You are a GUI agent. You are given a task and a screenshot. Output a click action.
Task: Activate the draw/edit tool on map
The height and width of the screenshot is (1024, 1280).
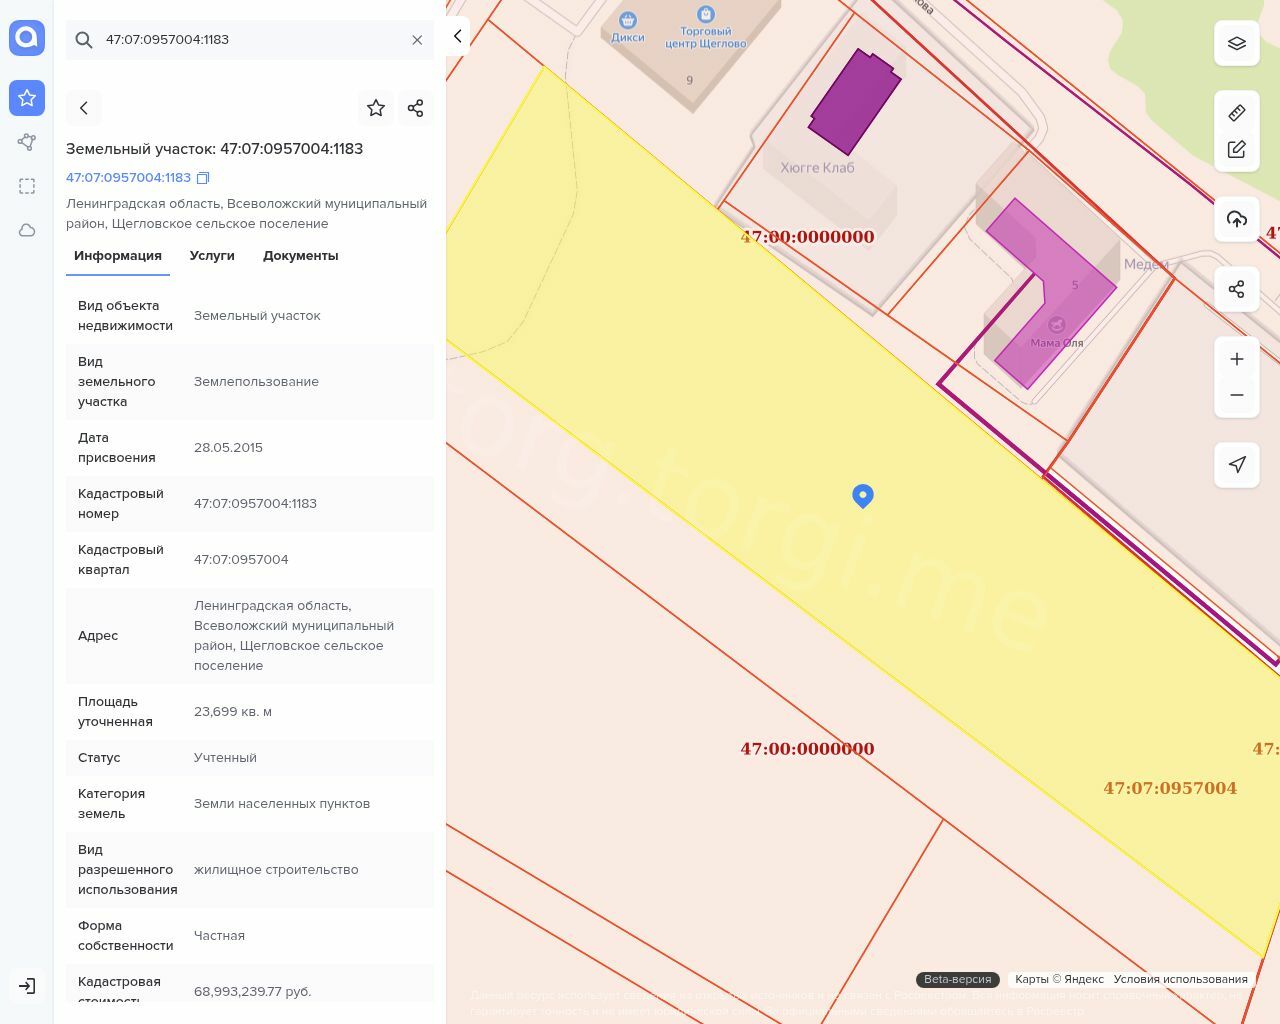[1237, 149]
